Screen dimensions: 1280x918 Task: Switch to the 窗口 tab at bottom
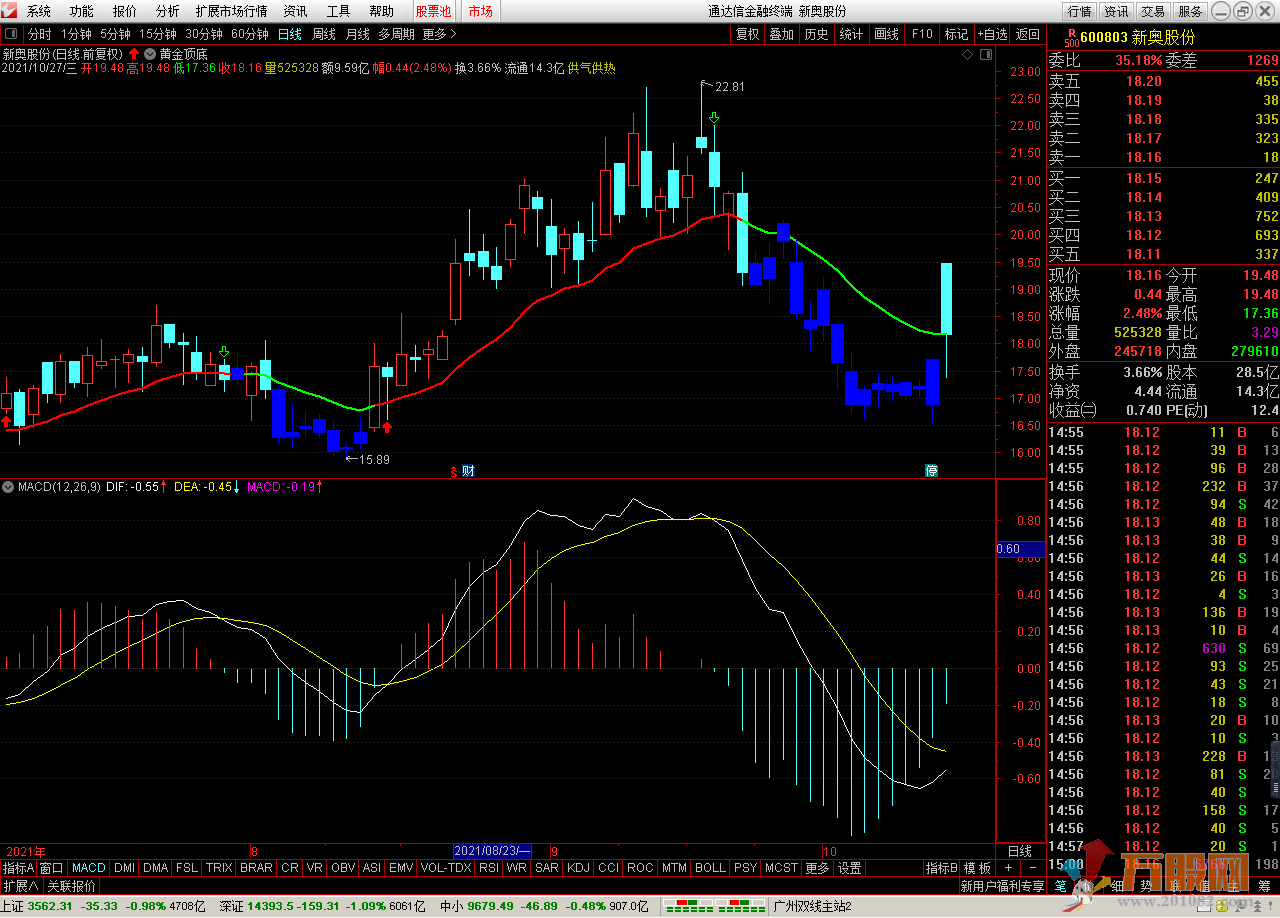pyautogui.click(x=52, y=868)
